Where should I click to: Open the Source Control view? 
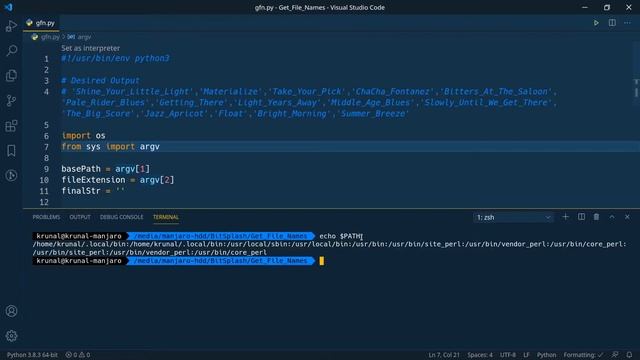pyautogui.click(x=11, y=100)
